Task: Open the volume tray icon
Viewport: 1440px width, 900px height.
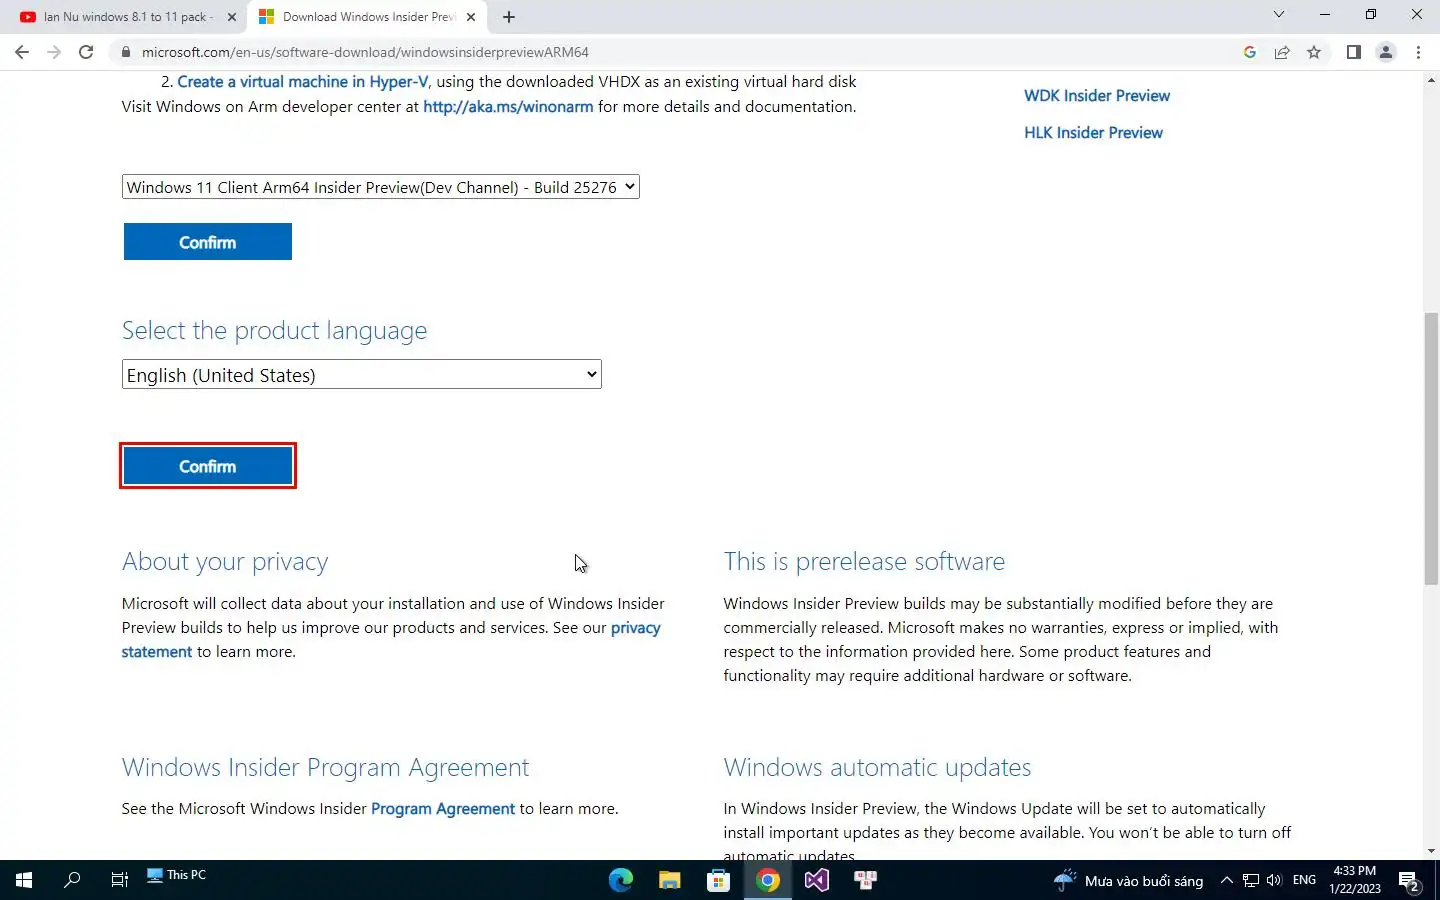Action: tap(1274, 880)
